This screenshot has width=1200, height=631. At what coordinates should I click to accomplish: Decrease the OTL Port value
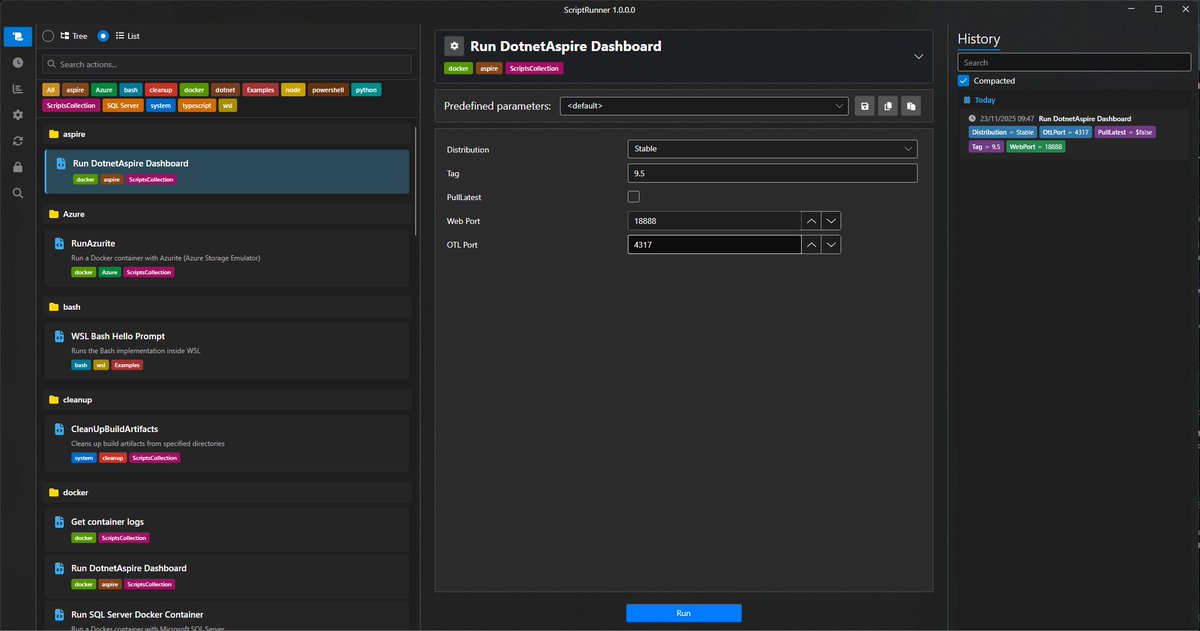pyautogui.click(x=831, y=245)
